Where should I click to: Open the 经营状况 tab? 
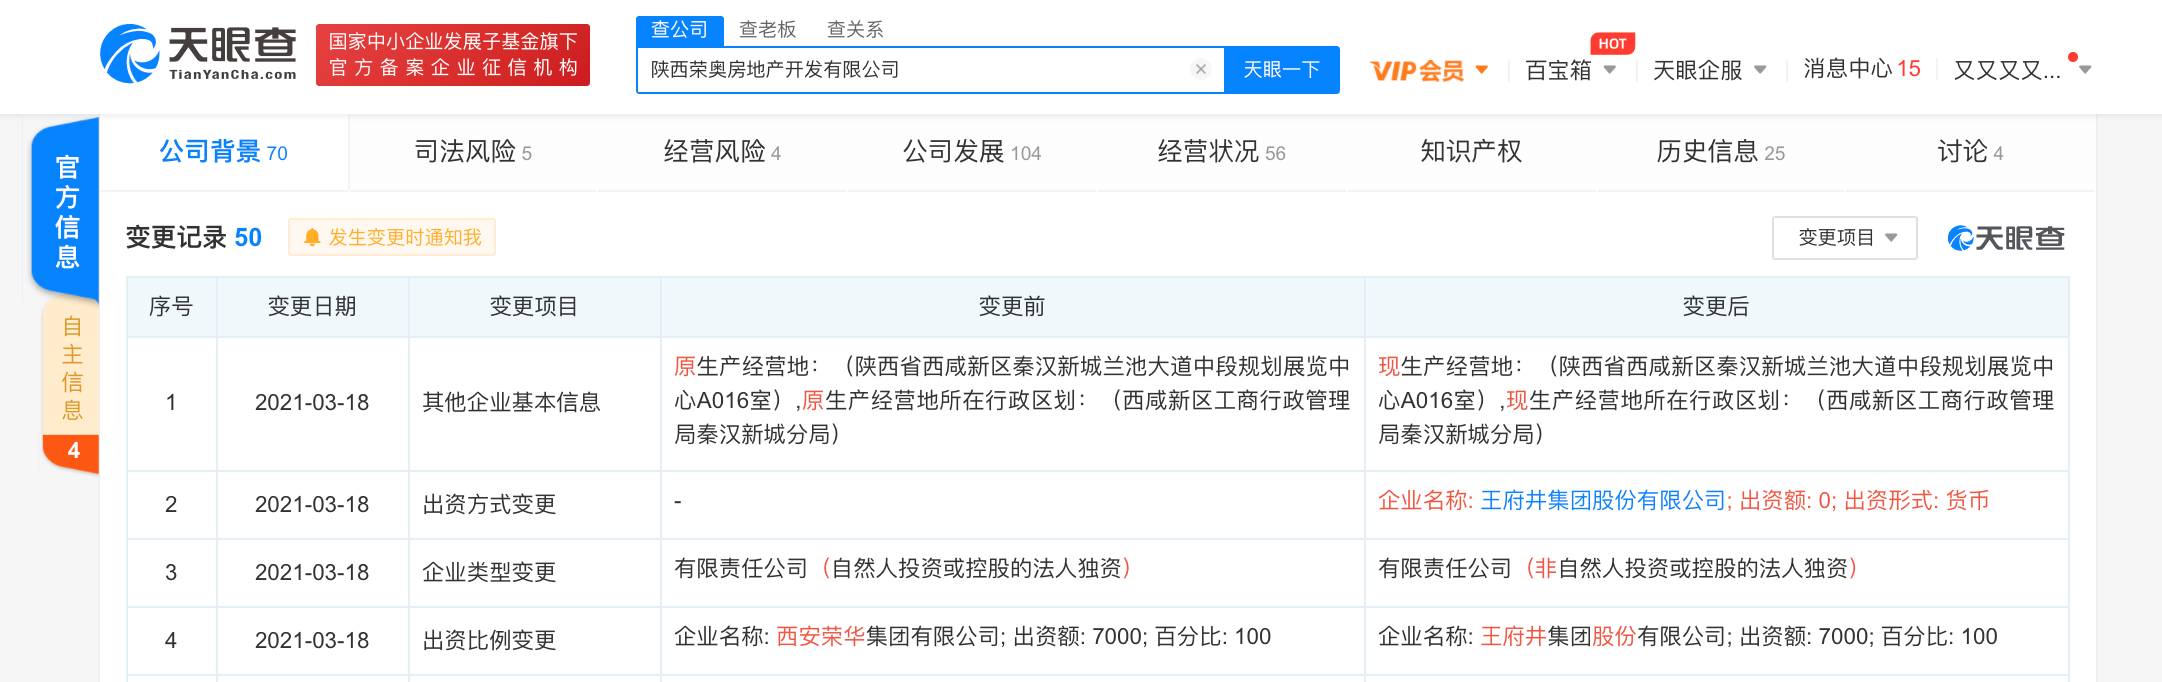(x=1221, y=152)
